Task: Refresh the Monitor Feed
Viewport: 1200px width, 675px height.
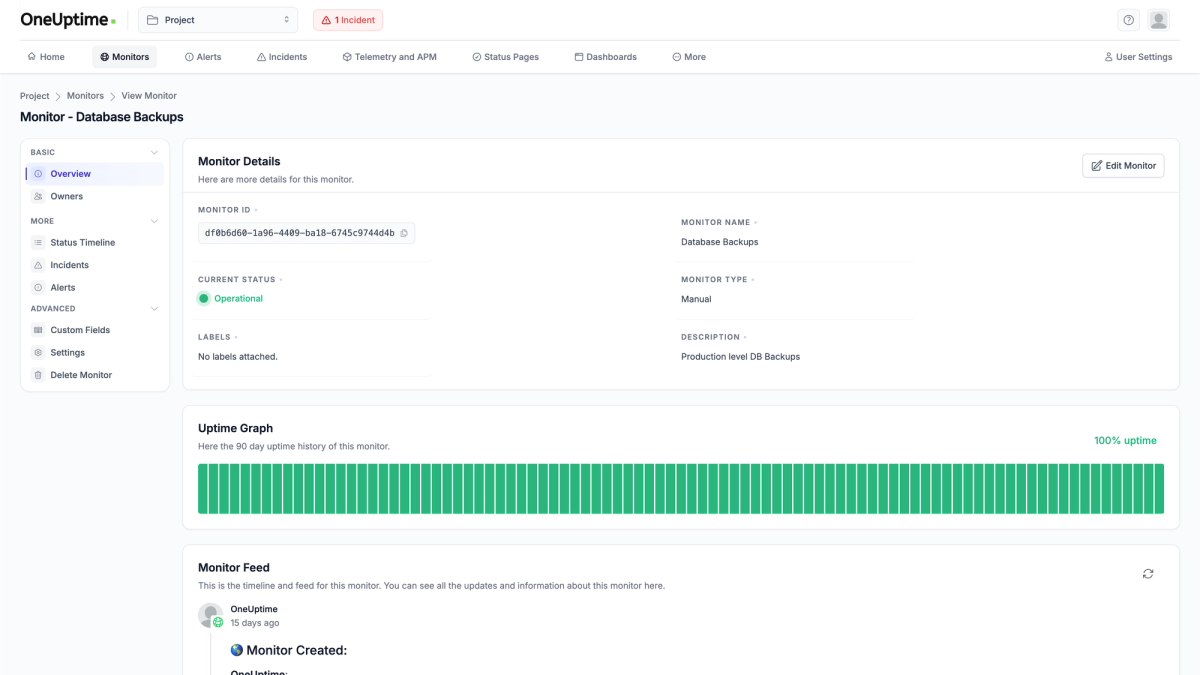Action: pos(1148,574)
